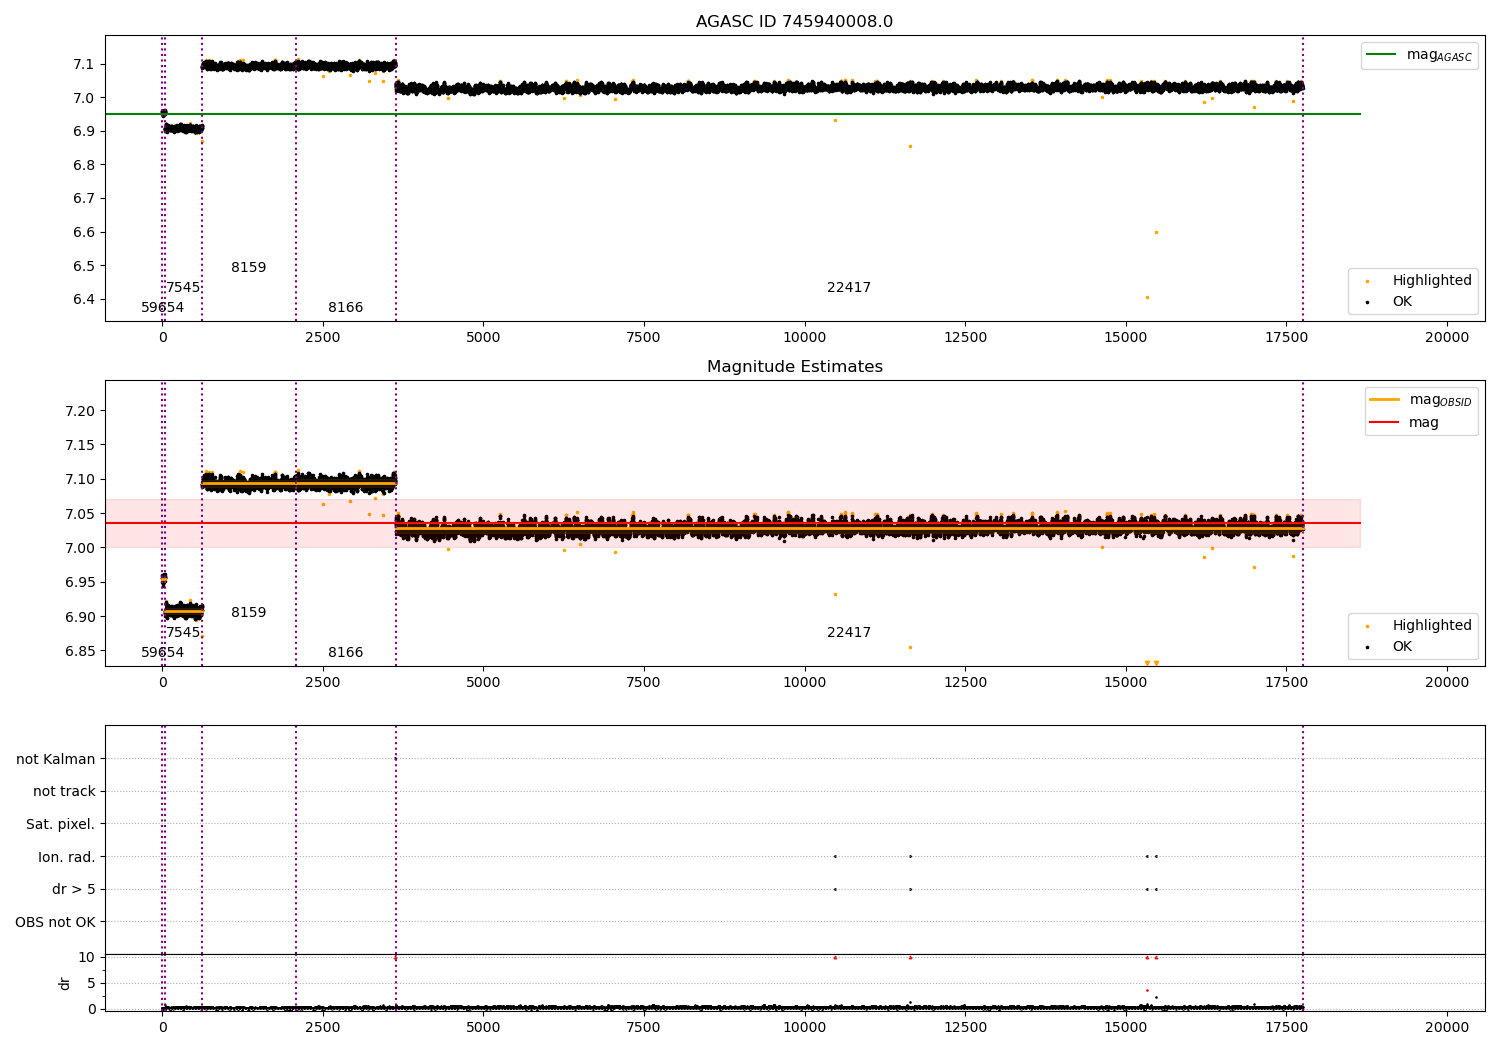Click the 6.7 y-axis tick in top plot
Viewport: 1500px width, 1050px height.
pyautogui.click(x=84, y=199)
